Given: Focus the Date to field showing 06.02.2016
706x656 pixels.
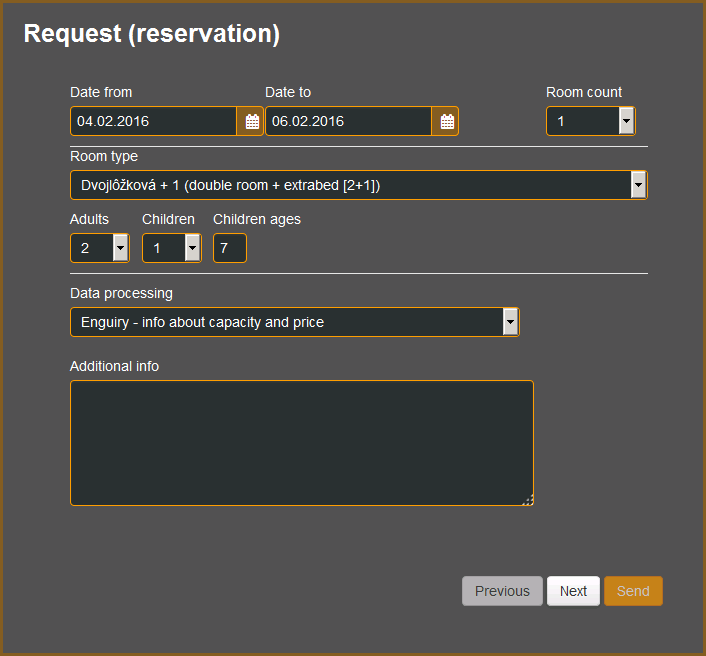Looking at the screenshot, I should pyautogui.click(x=348, y=122).
